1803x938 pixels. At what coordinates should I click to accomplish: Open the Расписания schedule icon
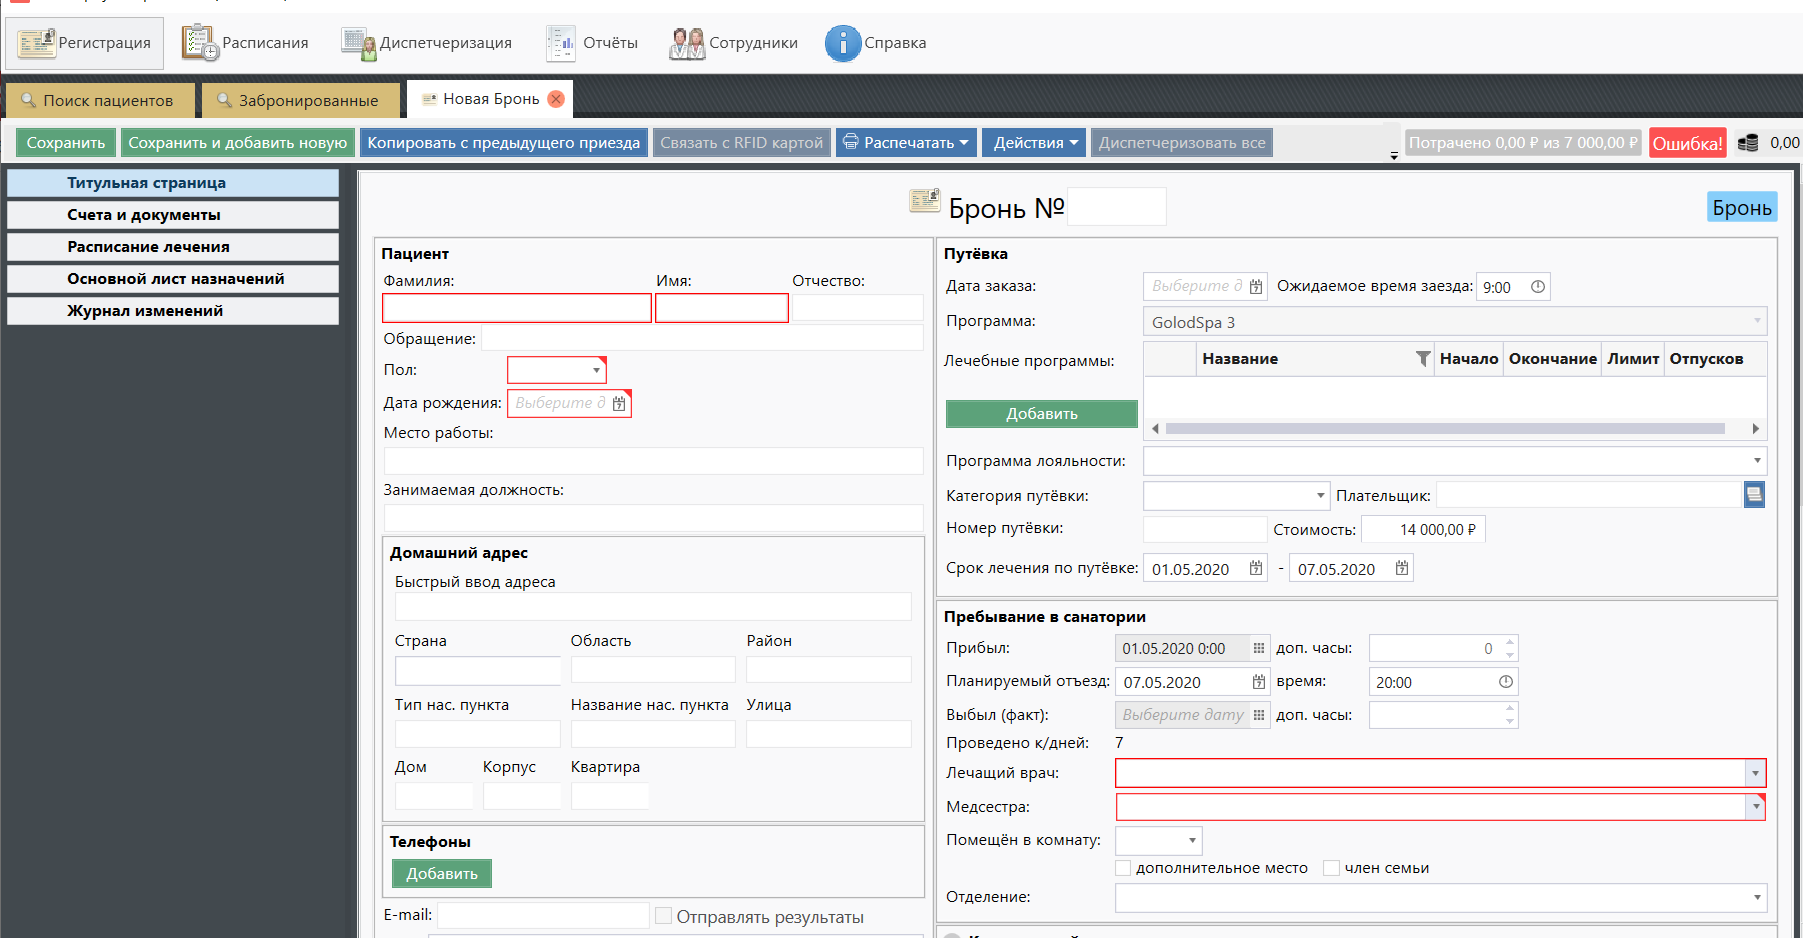pos(200,43)
